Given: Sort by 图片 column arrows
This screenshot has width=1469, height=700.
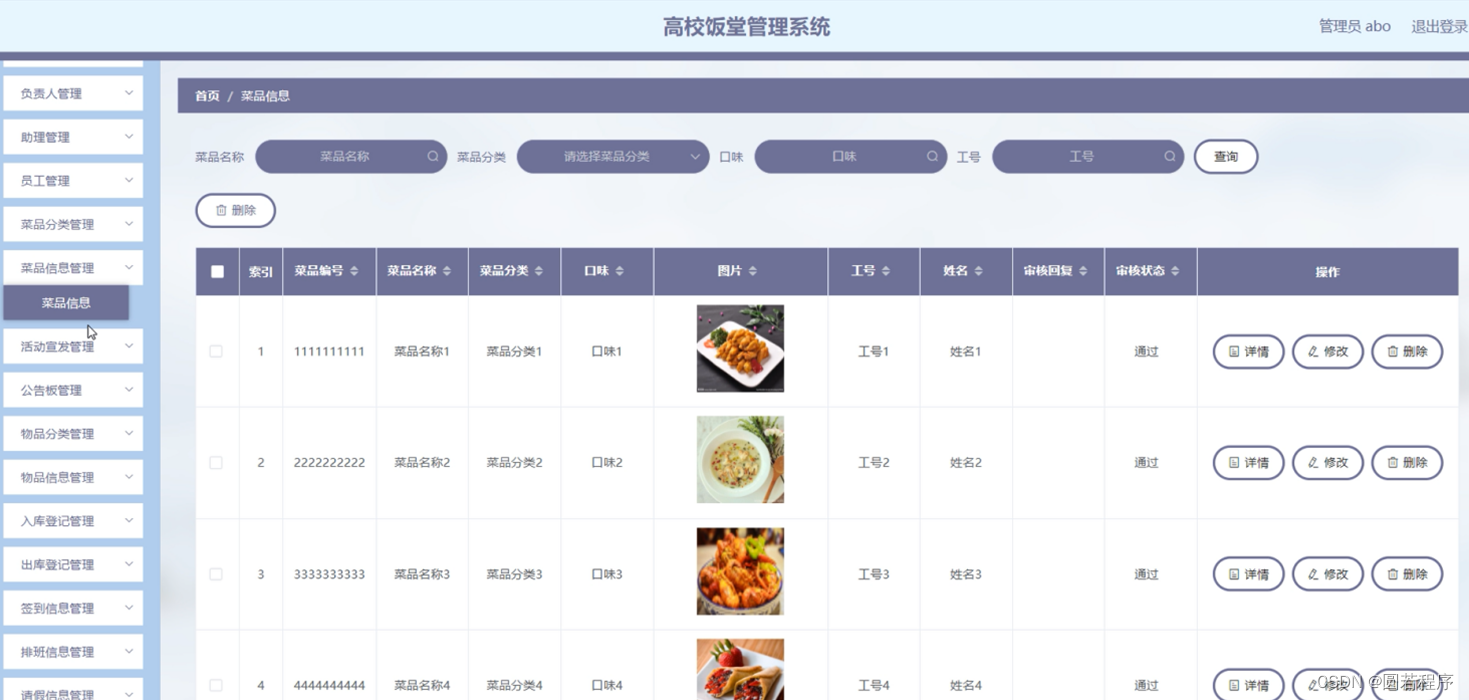Looking at the screenshot, I should (x=752, y=271).
